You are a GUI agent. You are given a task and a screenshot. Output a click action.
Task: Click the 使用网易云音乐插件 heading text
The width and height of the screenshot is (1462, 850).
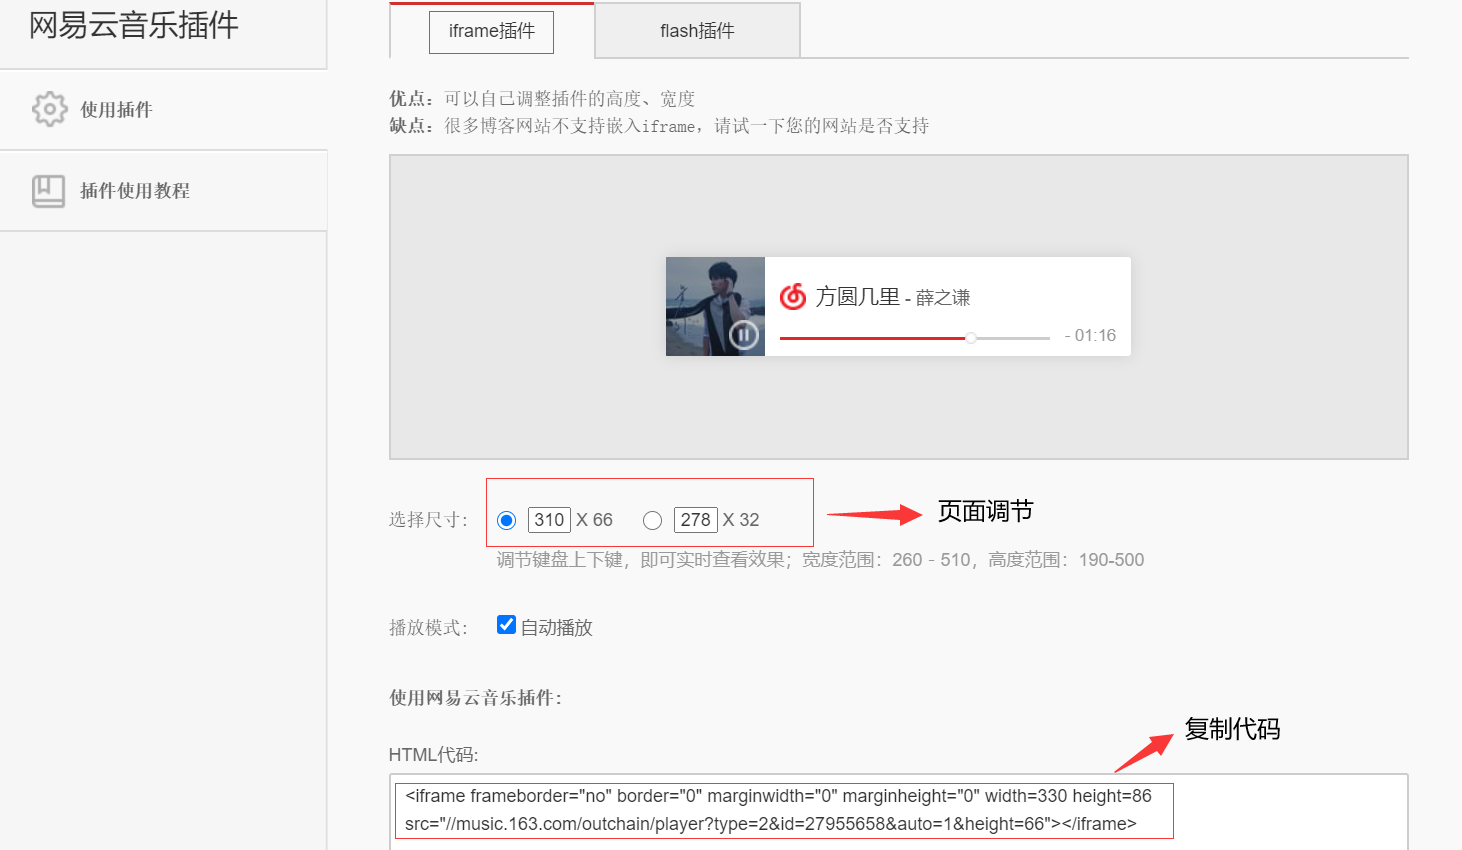point(475,698)
